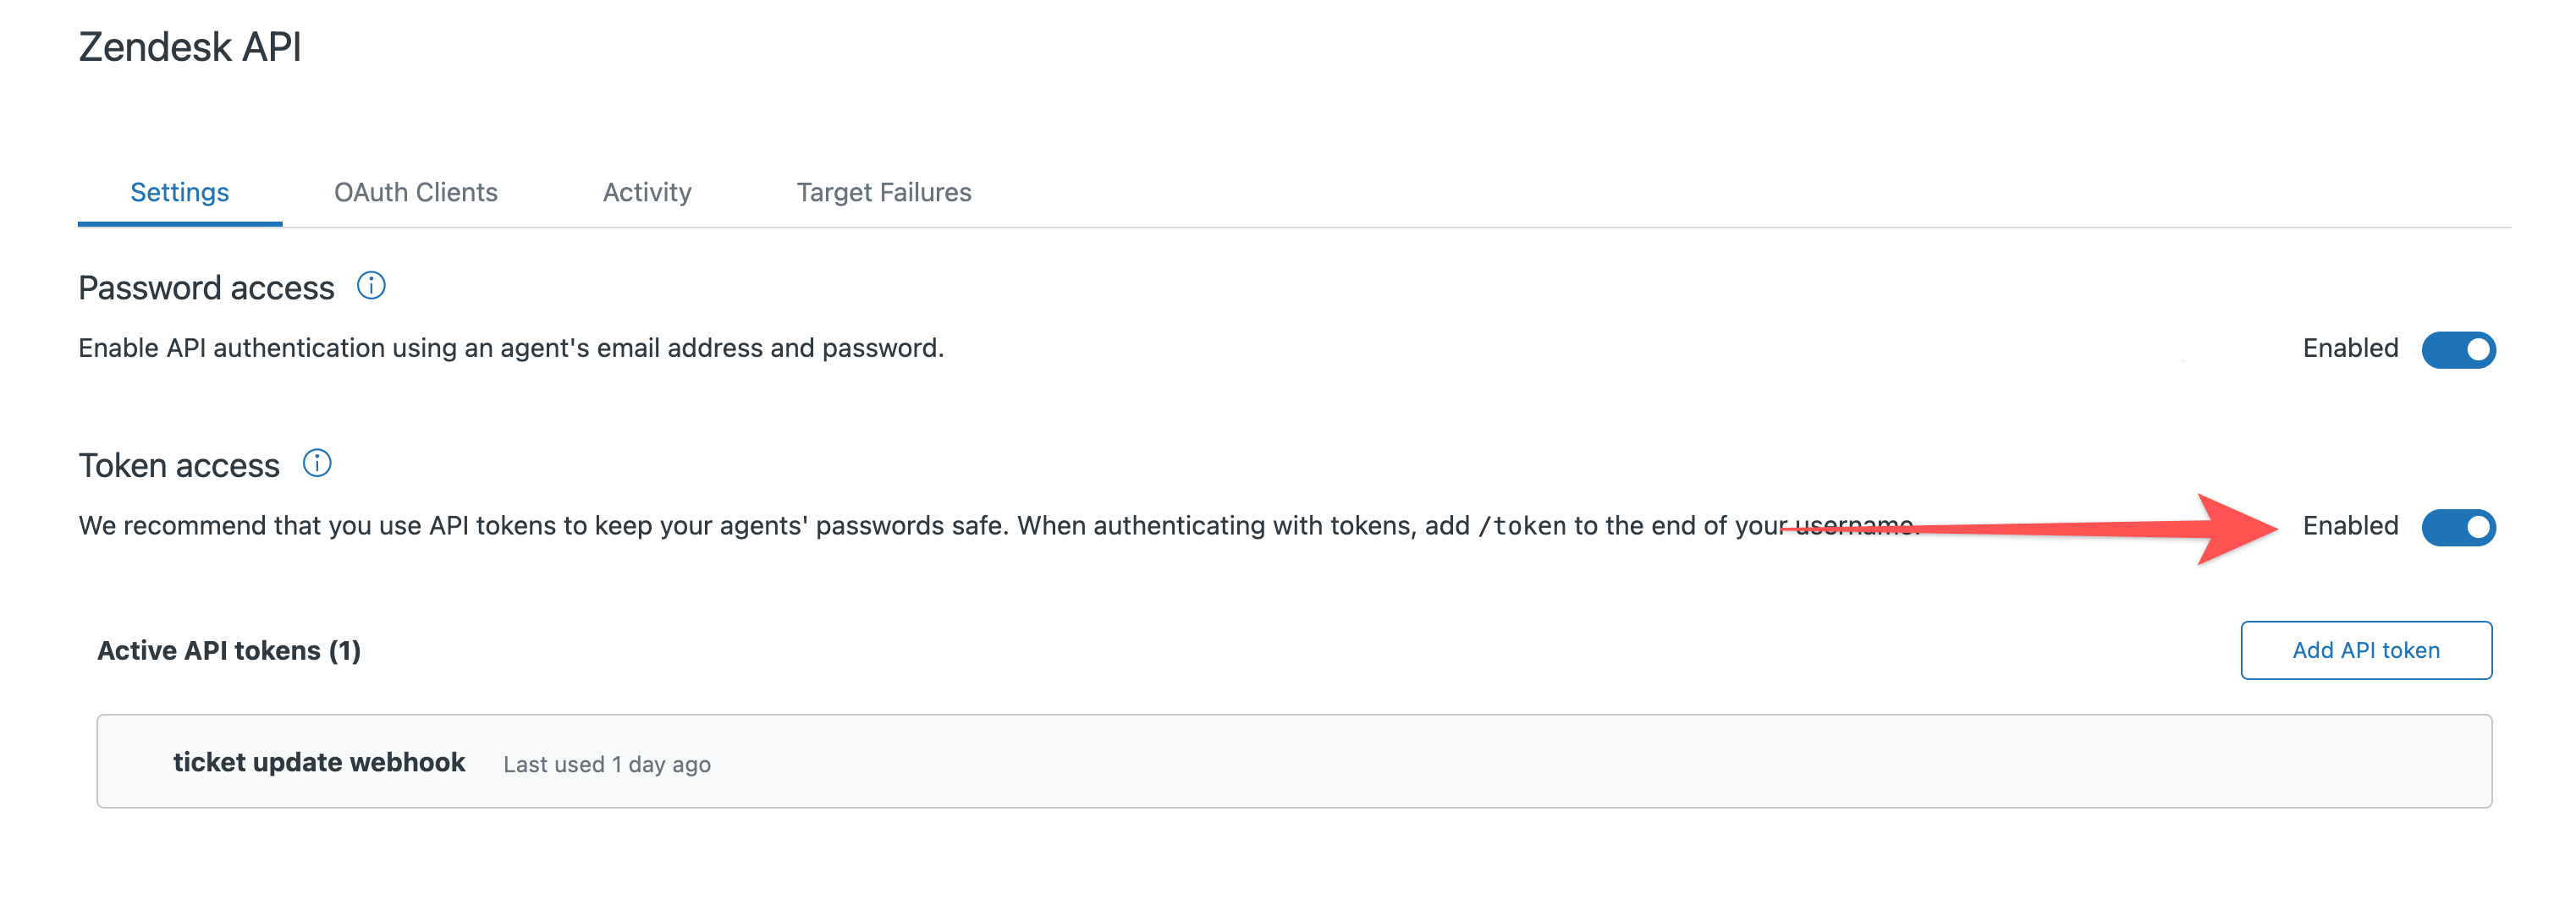This screenshot has height=905, width=2576.
Task: View the Target Failures tab
Action: [883, 192]
